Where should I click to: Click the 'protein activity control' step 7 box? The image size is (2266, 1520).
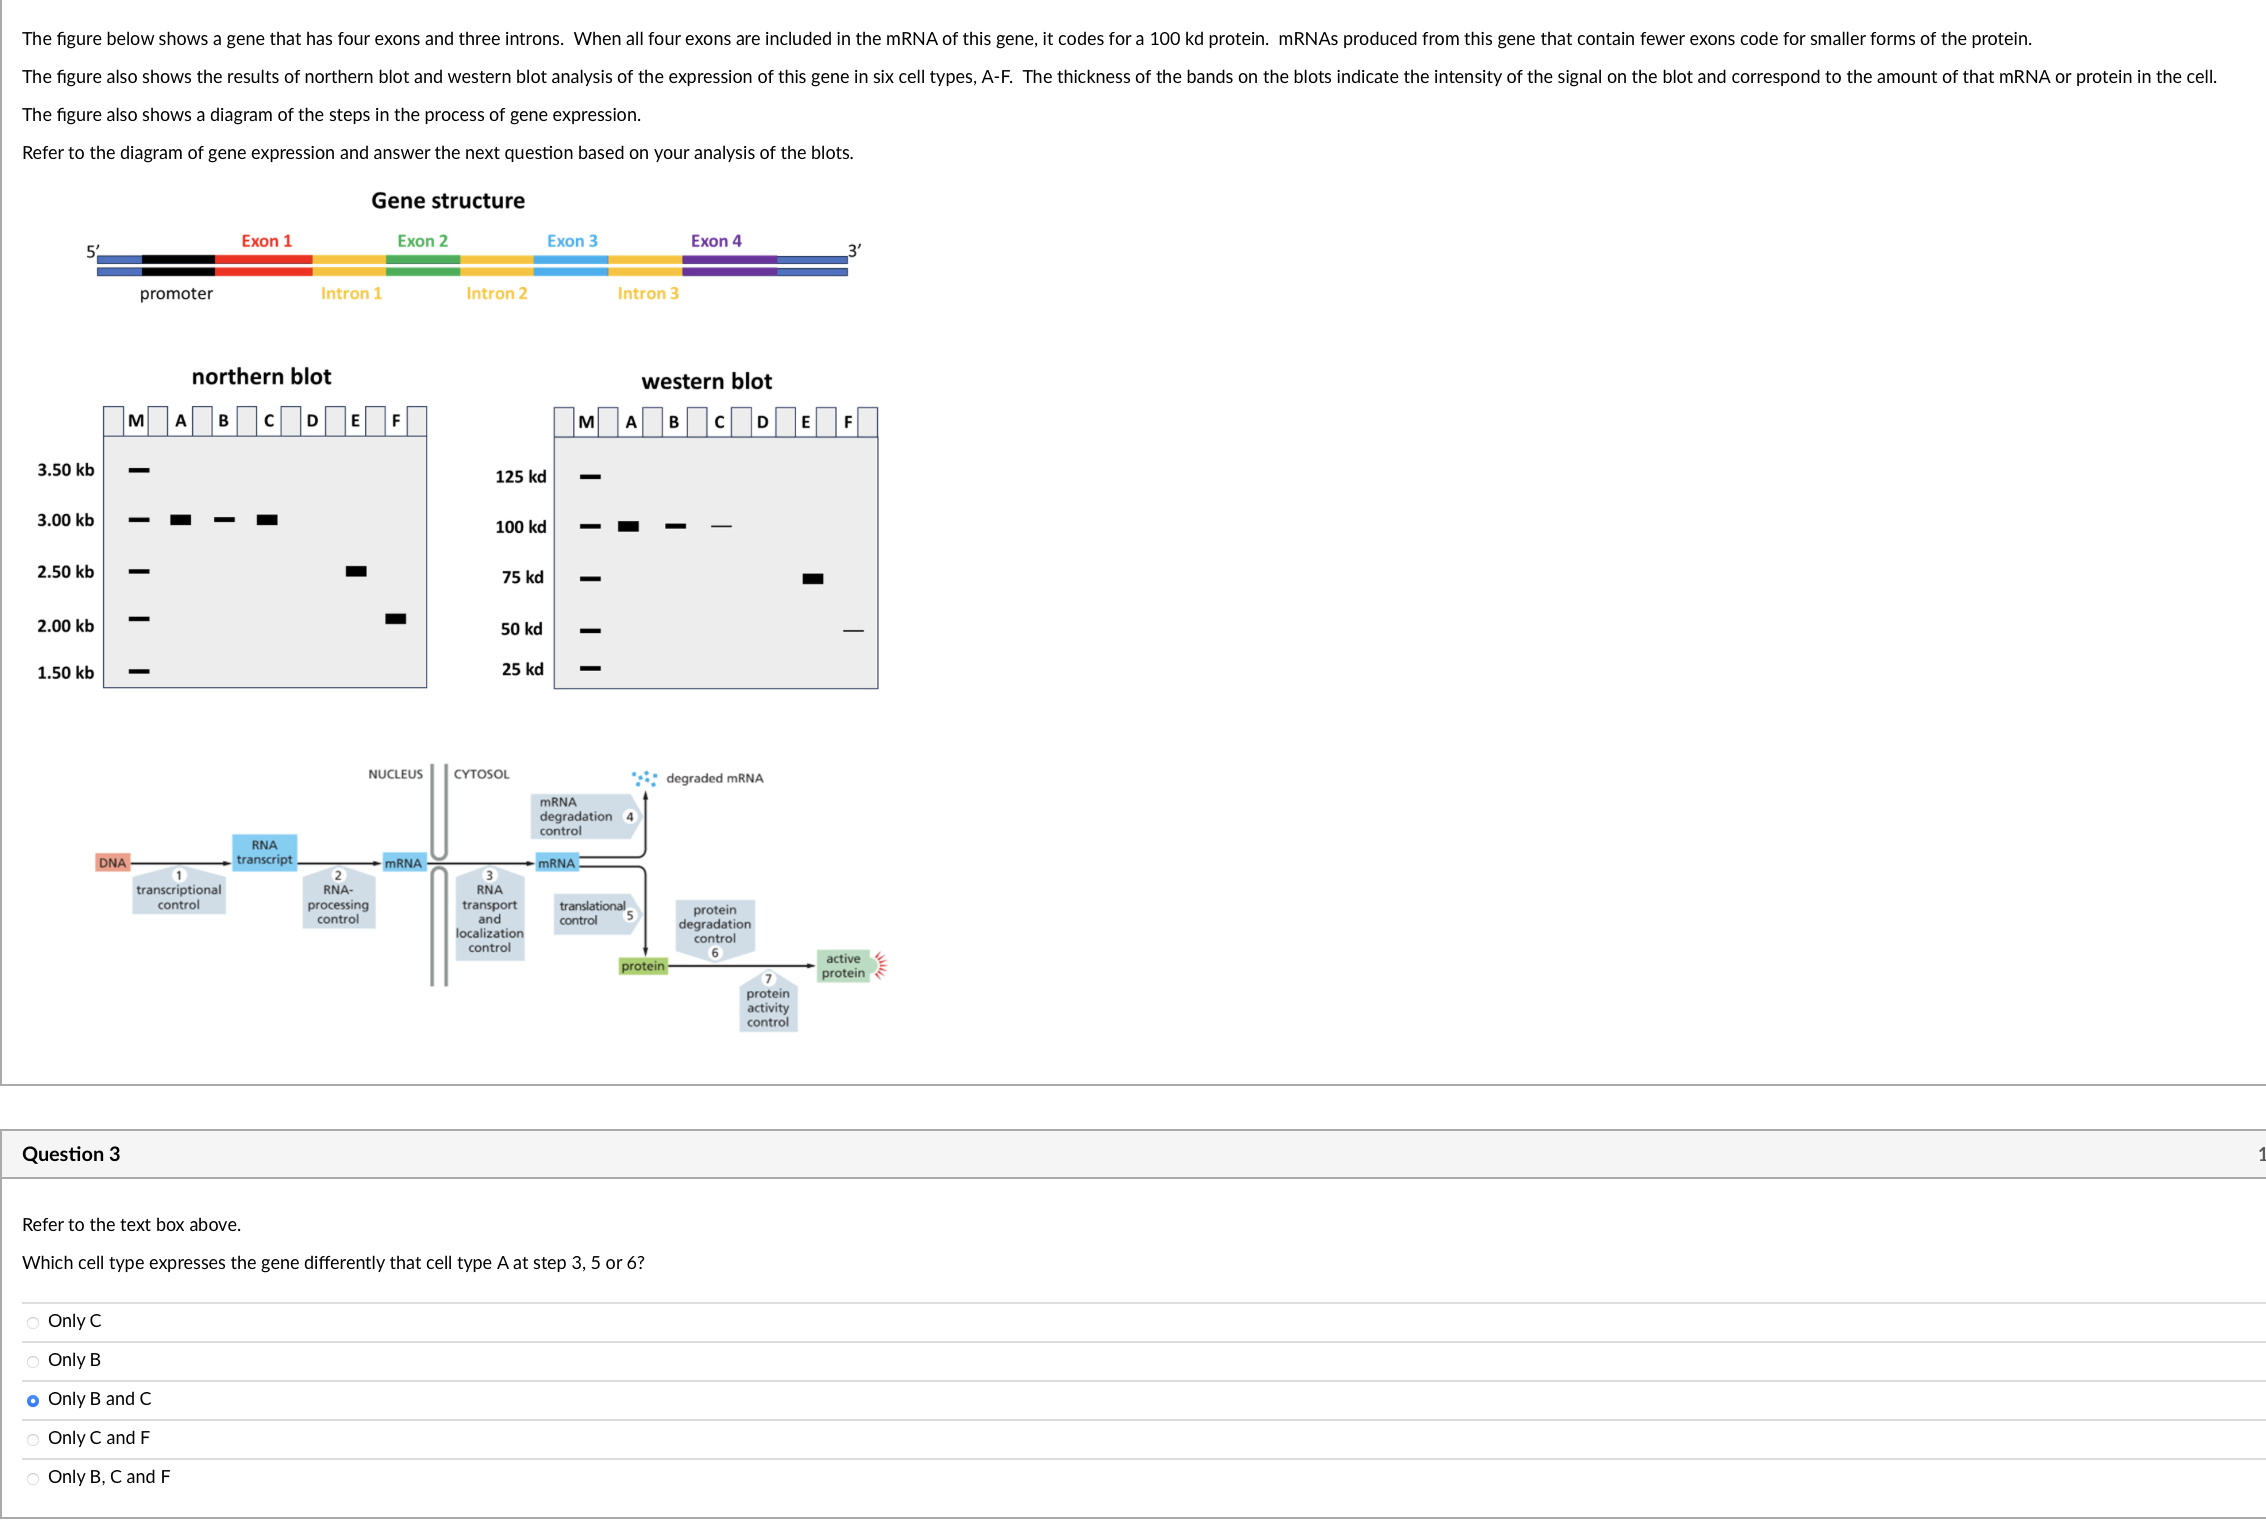coord(768,1002)
